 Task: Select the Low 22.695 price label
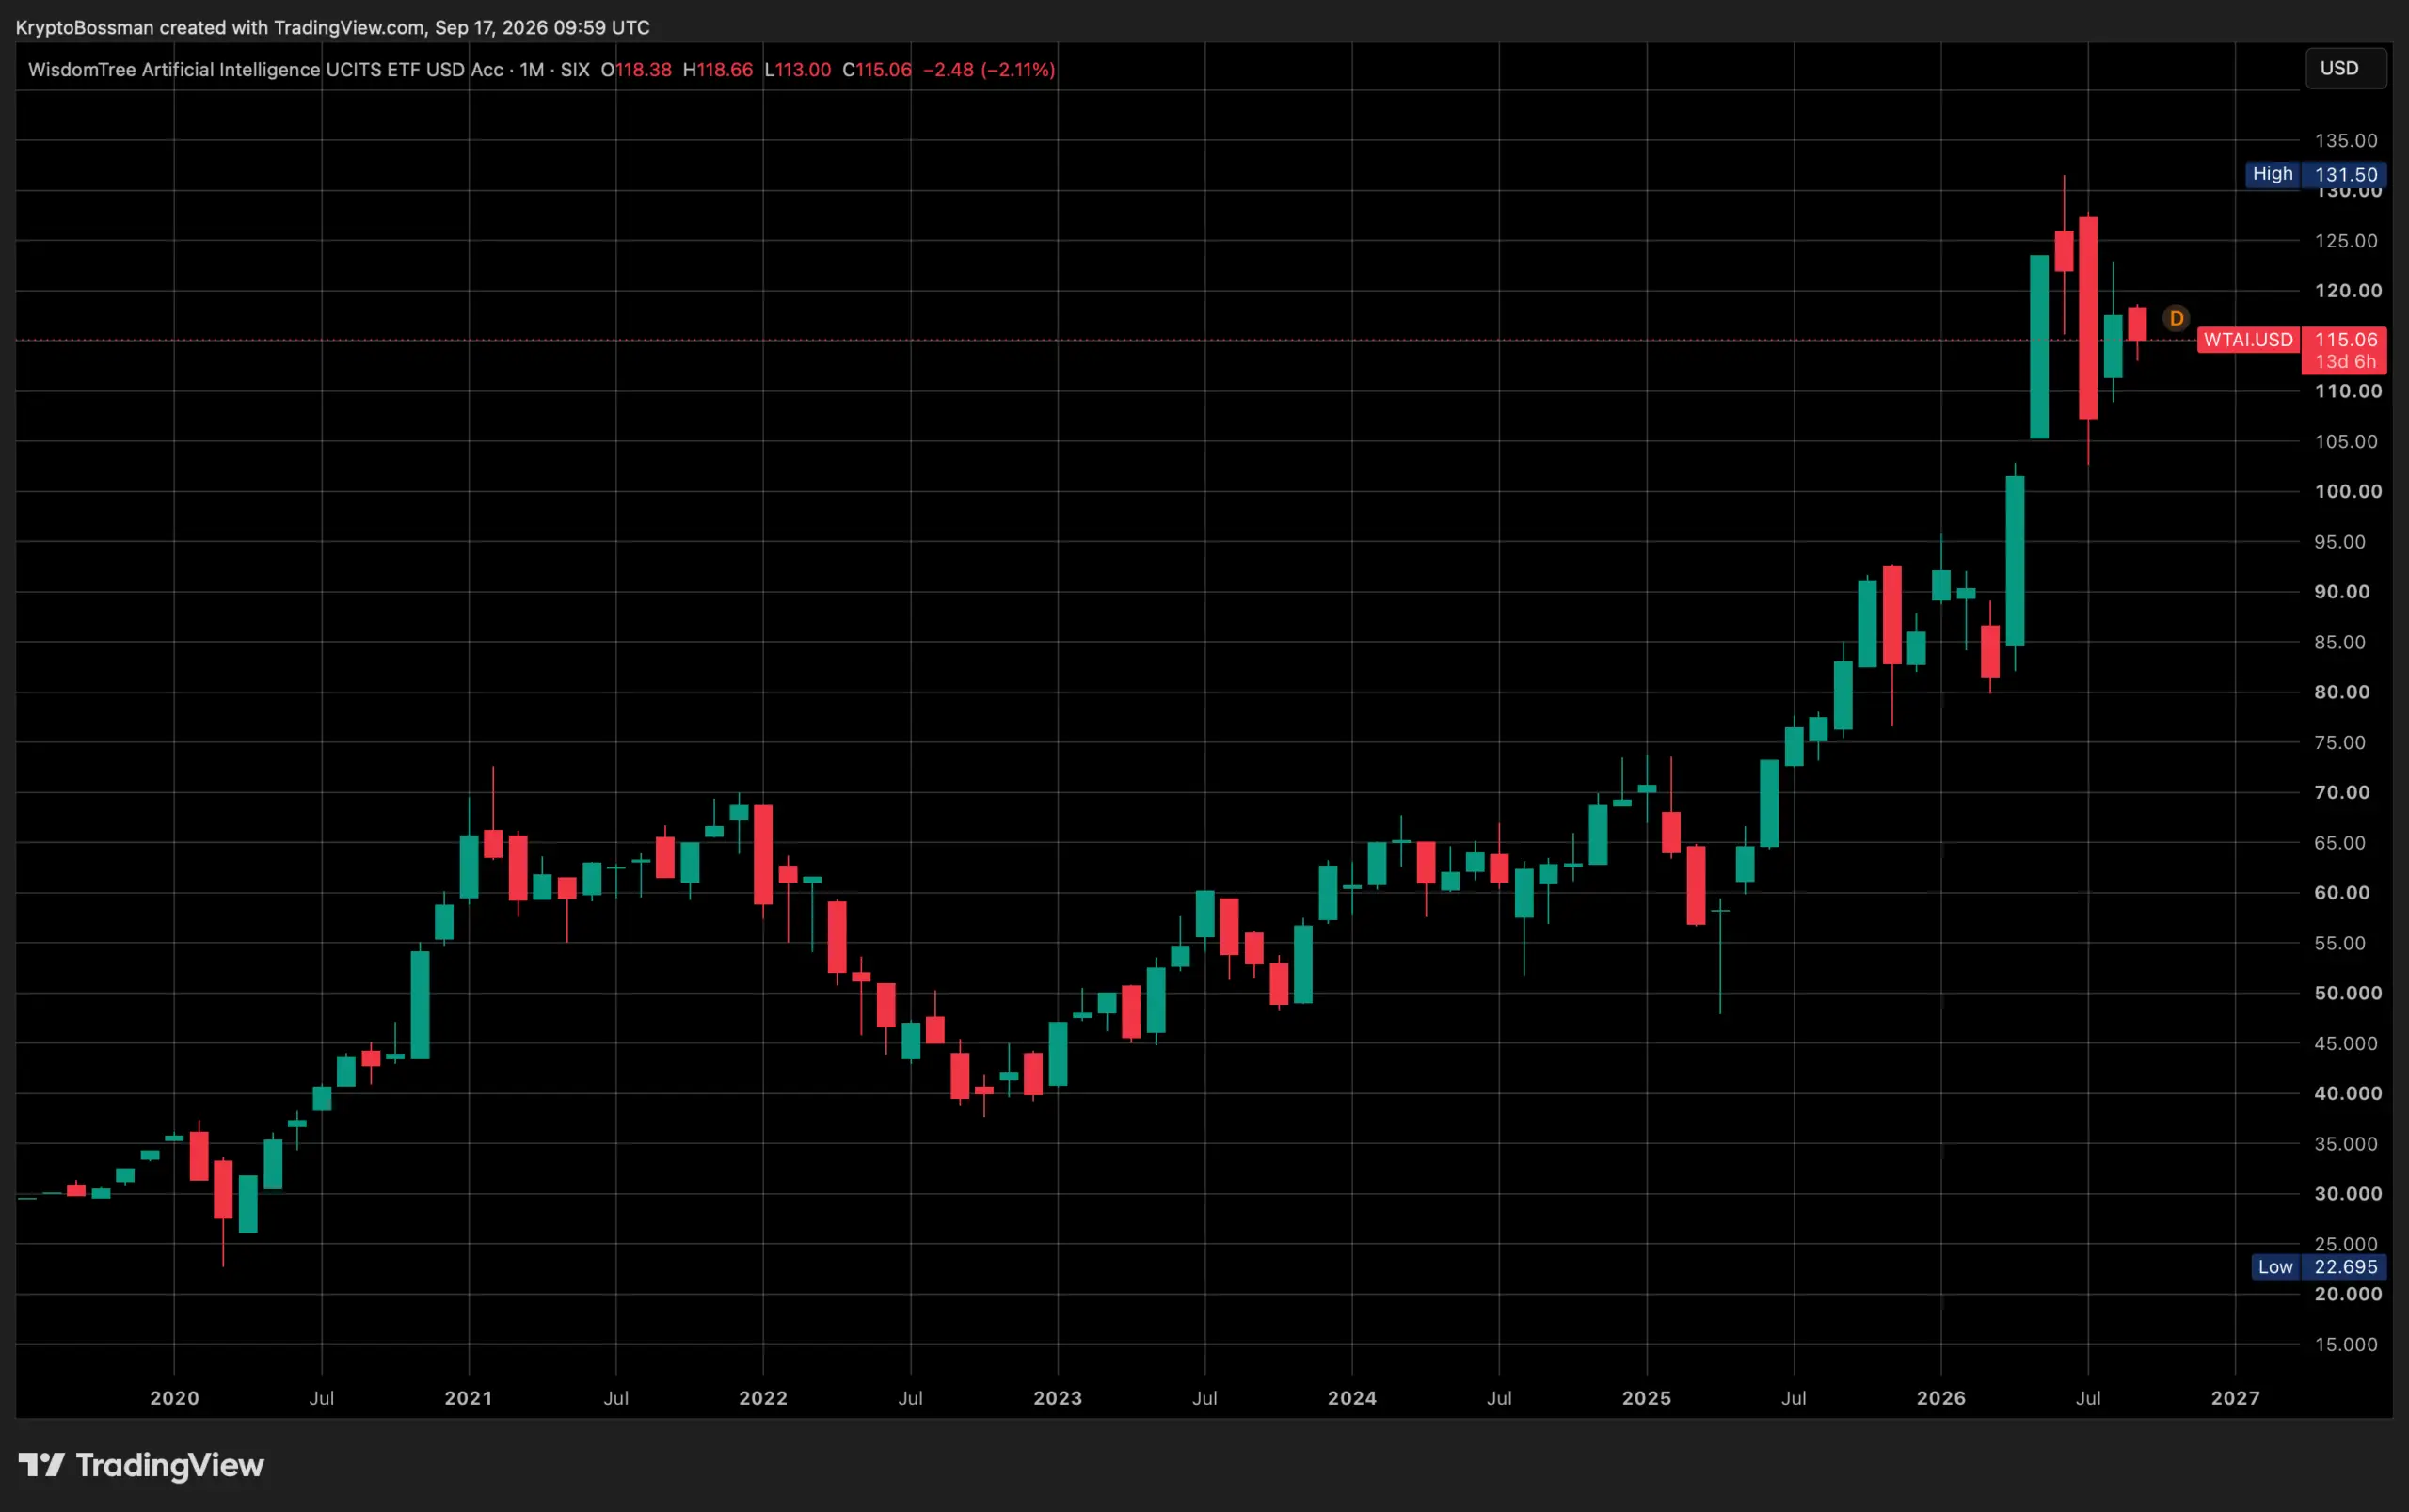(2318, 1267)
